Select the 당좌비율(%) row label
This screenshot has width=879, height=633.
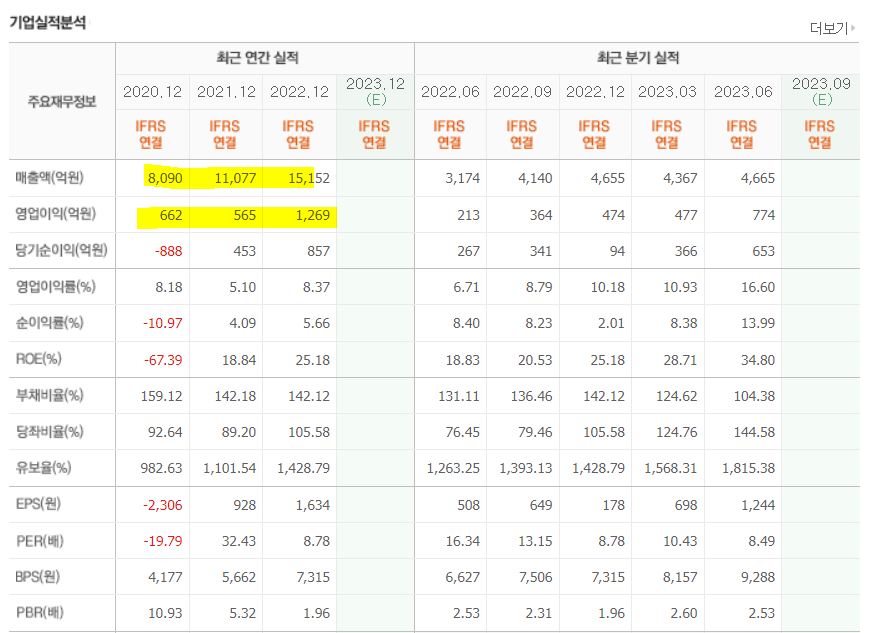pos(50,432)
